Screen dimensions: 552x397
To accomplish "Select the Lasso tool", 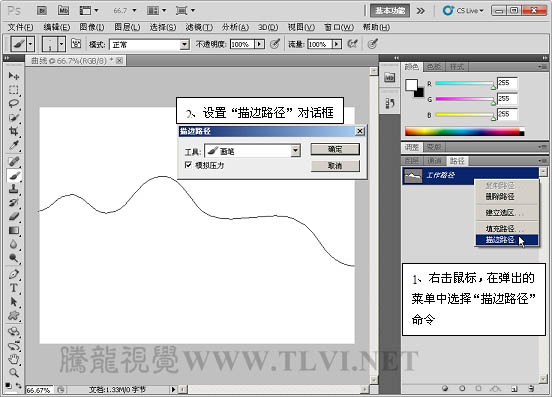I will pyautogui.click(x=14, y=103).
